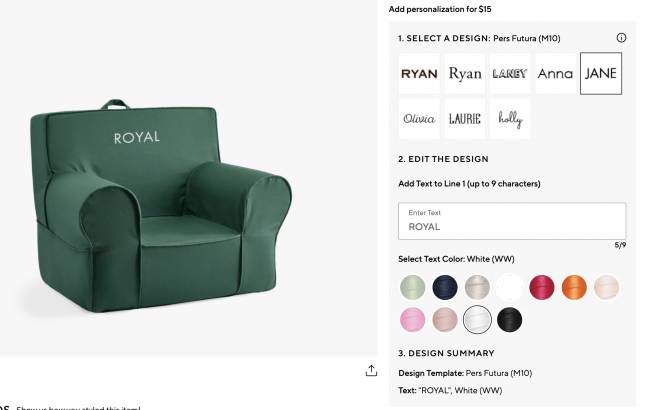Select the highlighted white thread swatch

(x=477, y=320)
